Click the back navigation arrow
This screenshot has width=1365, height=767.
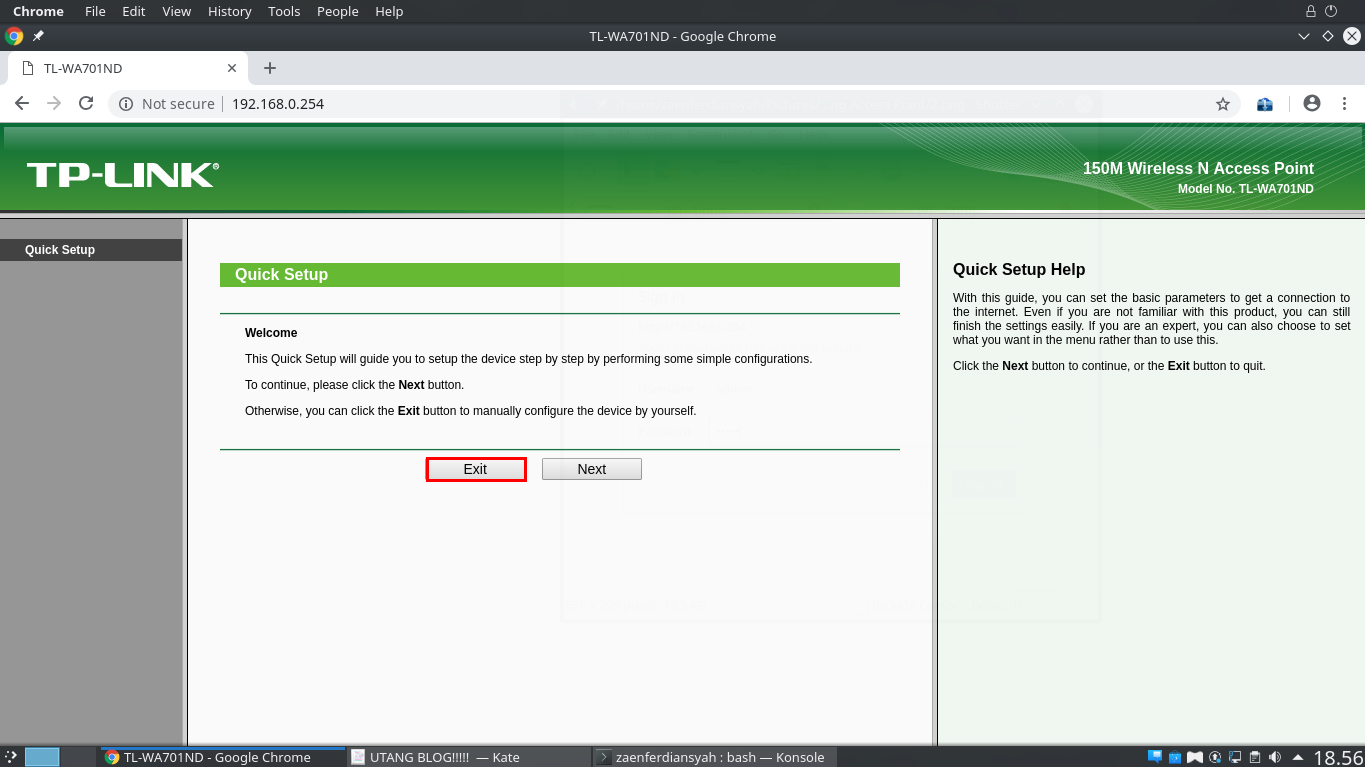pyautogui.click(x=22, y=103)
